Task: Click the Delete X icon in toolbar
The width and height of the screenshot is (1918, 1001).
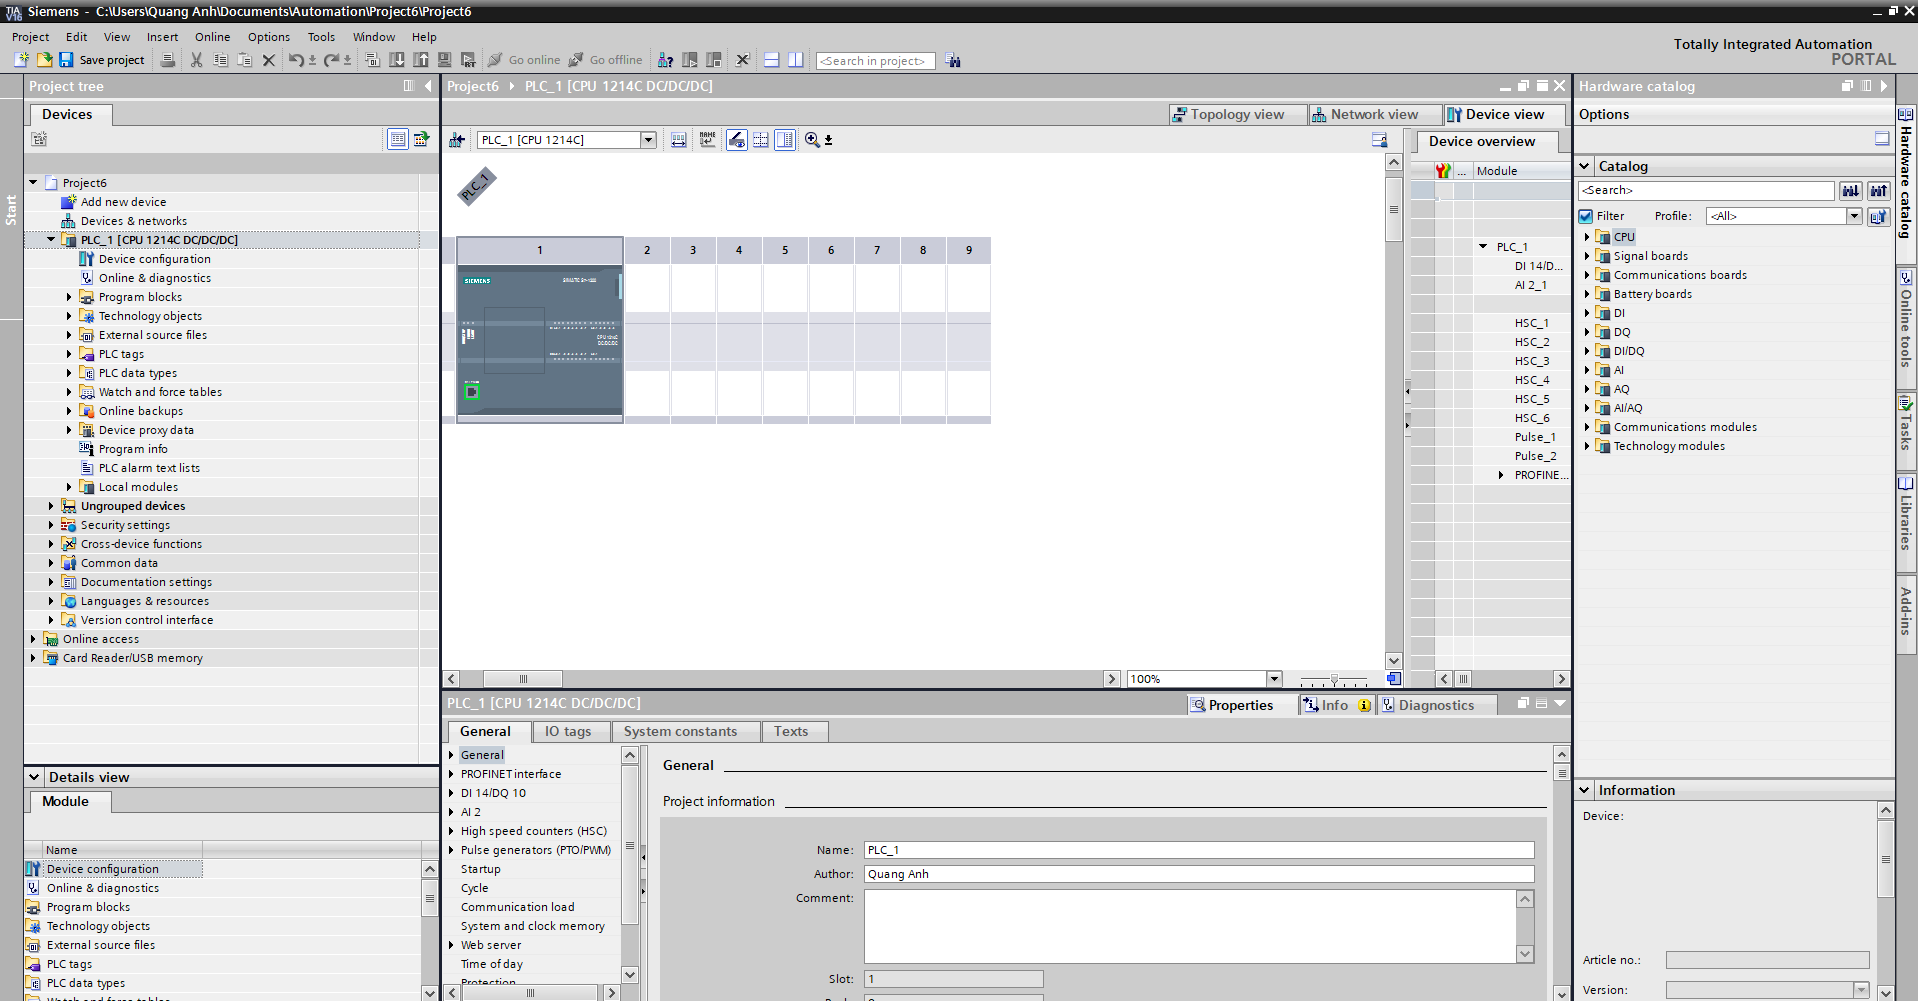Action: pyautogui.click(x=268, y=60)
